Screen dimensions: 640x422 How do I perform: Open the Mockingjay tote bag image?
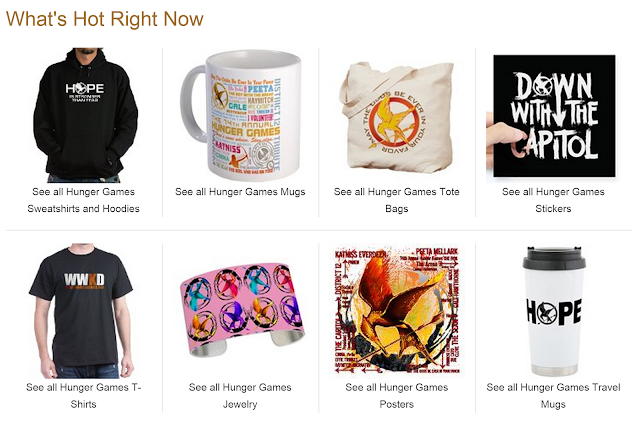(x=396, y=117)
